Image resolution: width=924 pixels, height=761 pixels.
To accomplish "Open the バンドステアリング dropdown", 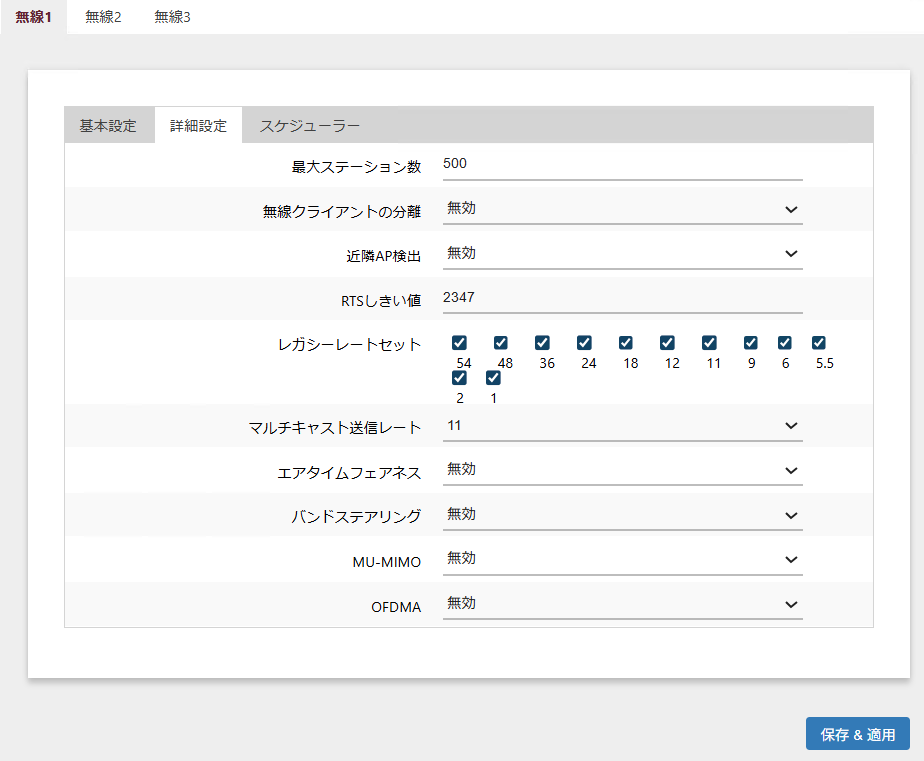I will pyautogui.click(x=622, y=515).
